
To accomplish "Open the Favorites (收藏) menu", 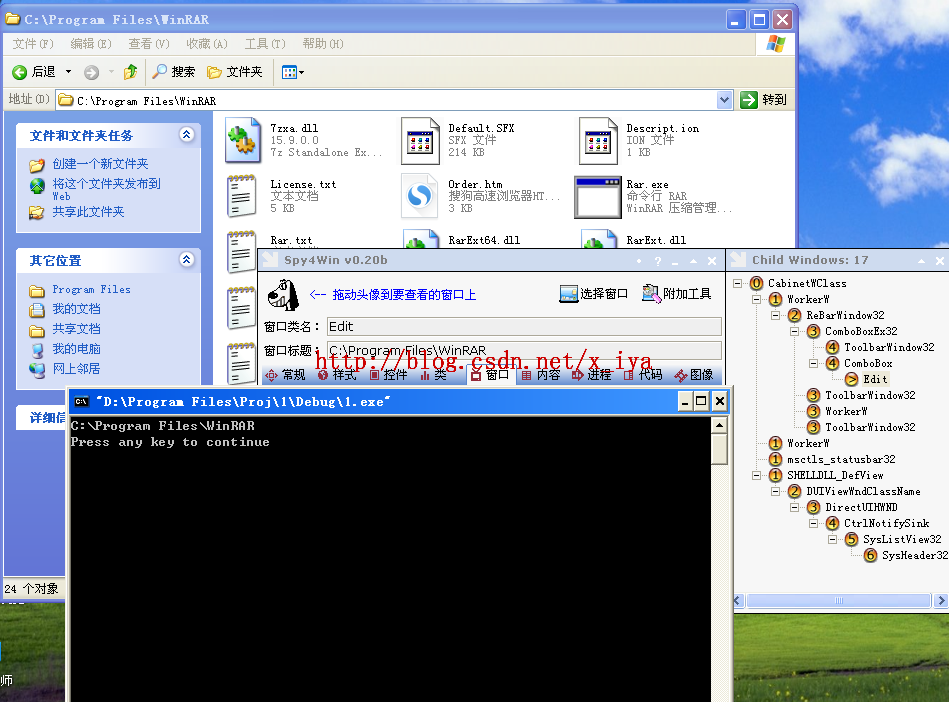I will click(207, 44).
